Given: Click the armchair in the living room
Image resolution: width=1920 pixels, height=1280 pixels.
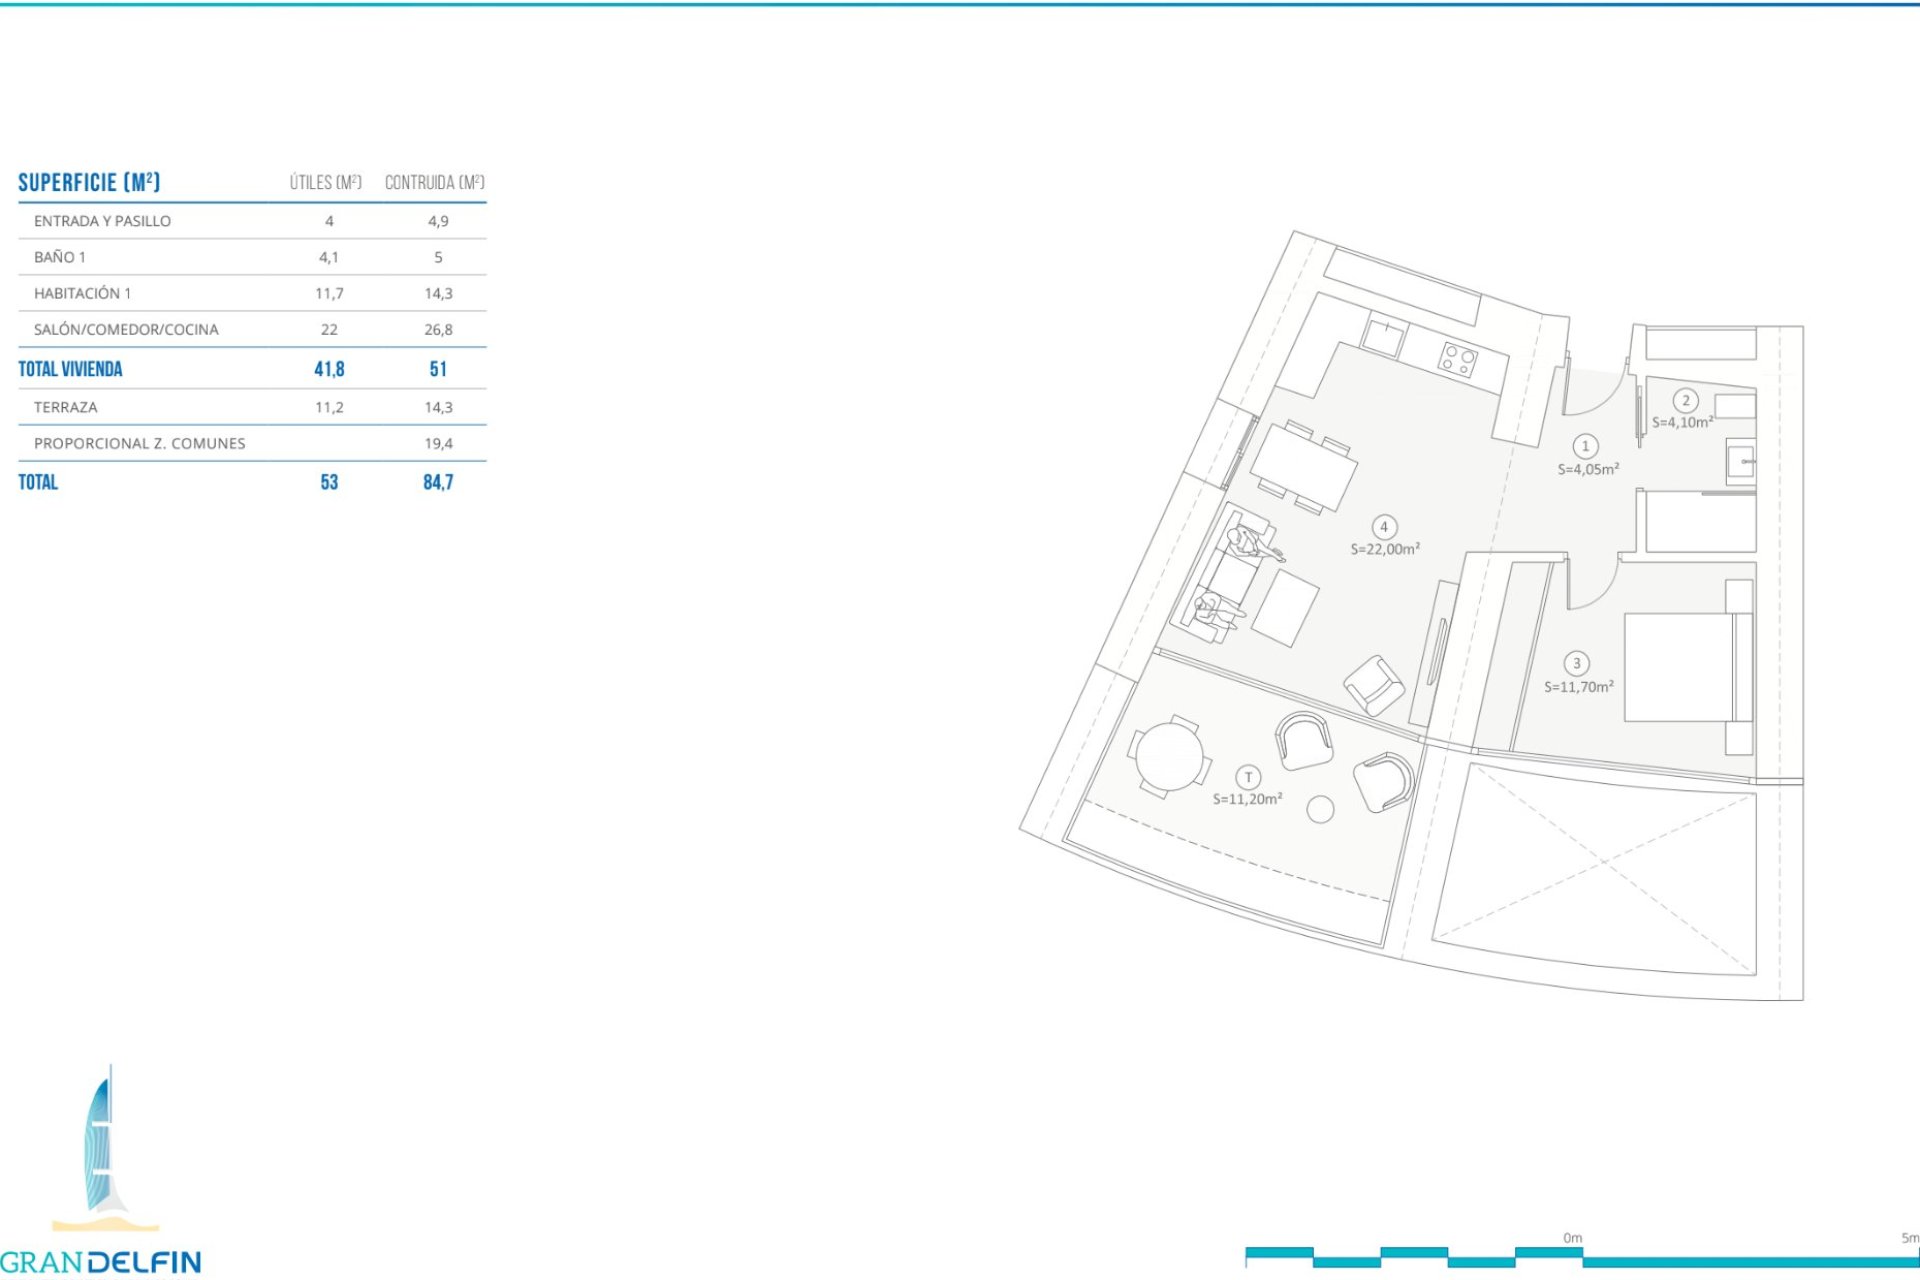Looking at the screenshot, I should click(1374, 685).
